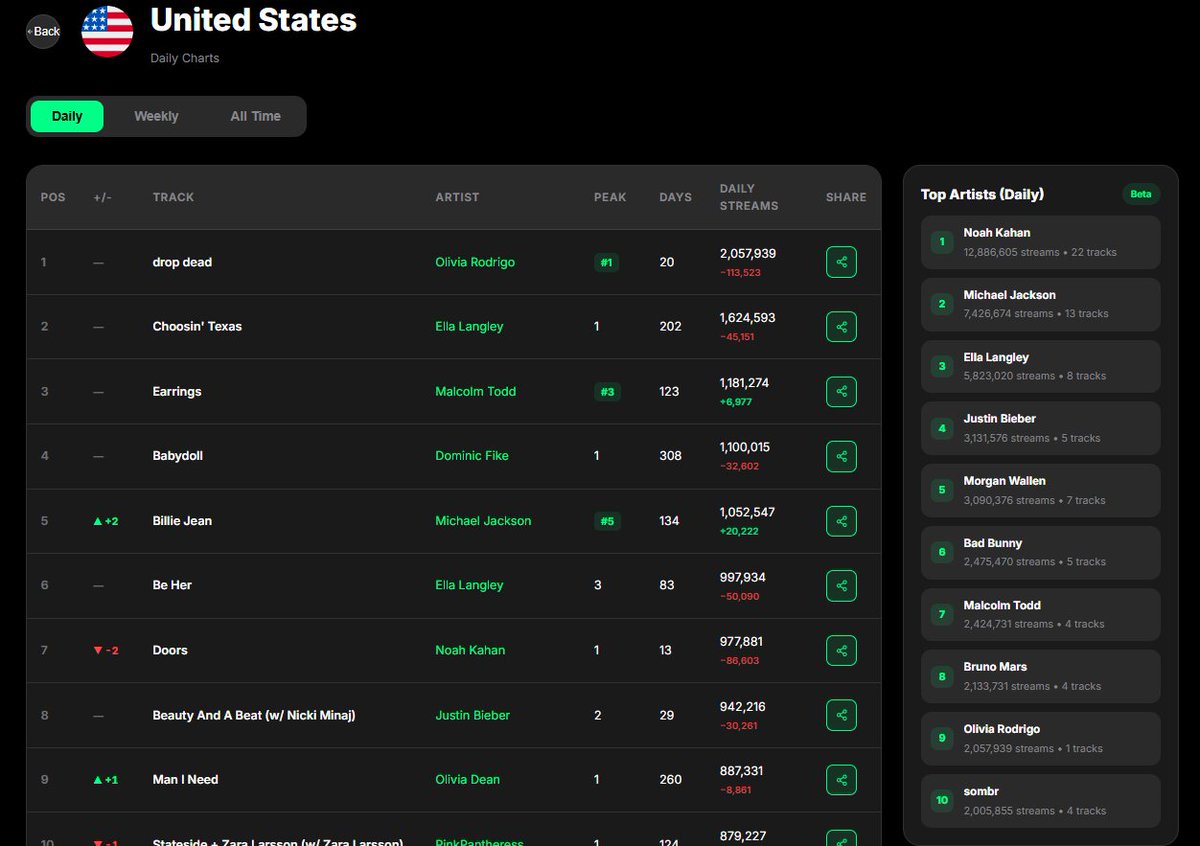The image size is (1200, 846).
Task: Open Olivia Dean artist link
Action: coord(467,779)
